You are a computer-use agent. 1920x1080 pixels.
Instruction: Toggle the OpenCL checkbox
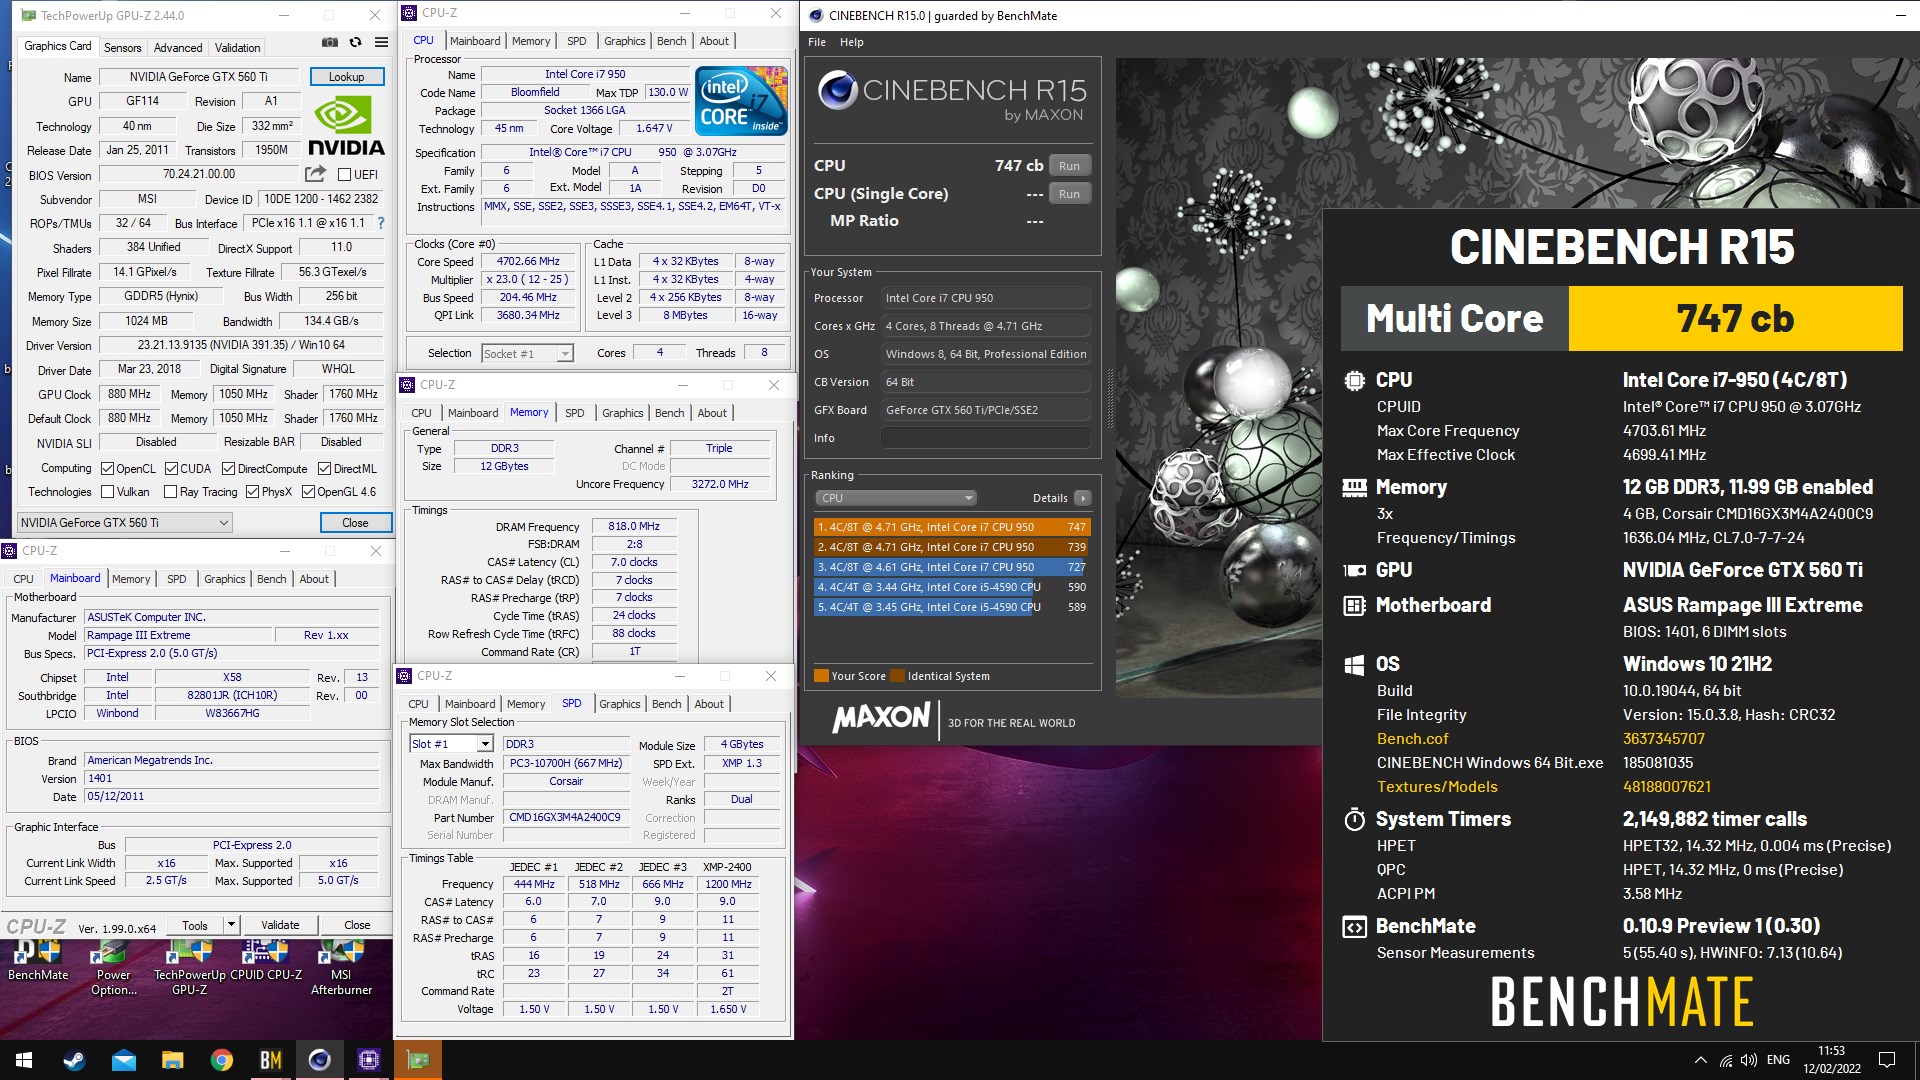pyautogui.click(x=107, y=468)
